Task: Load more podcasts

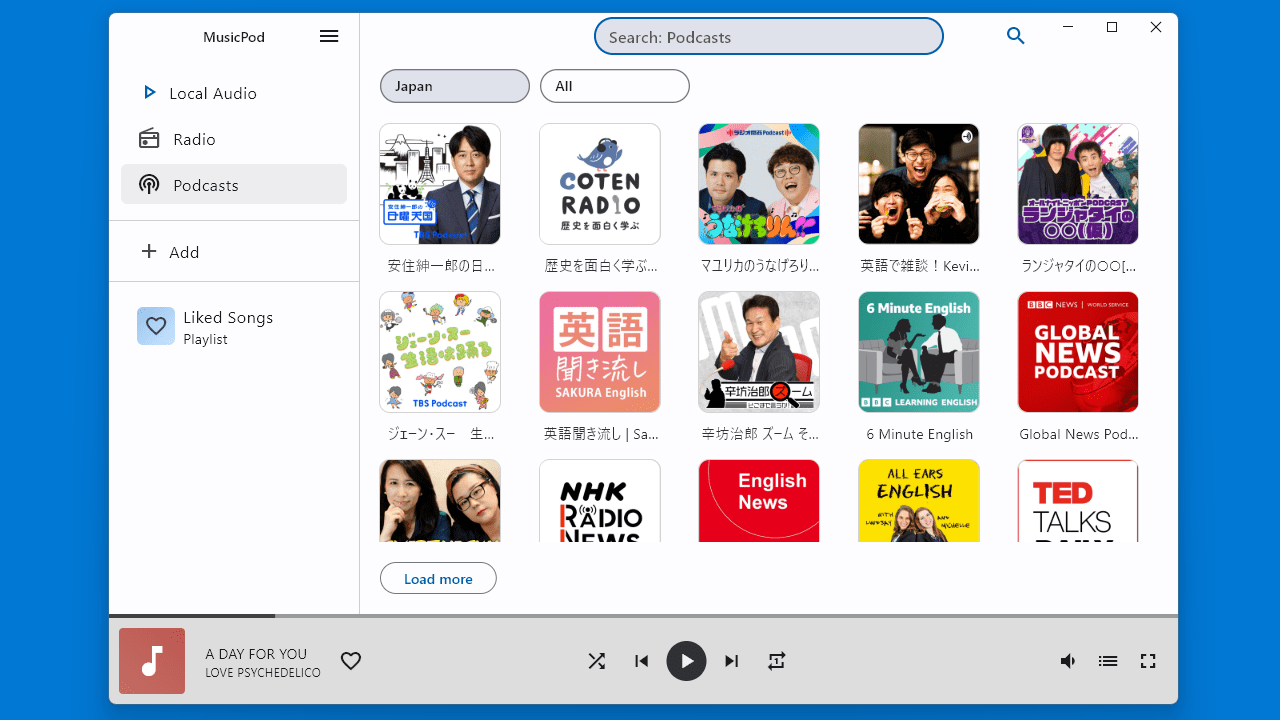Action: [x=438, y=579]
